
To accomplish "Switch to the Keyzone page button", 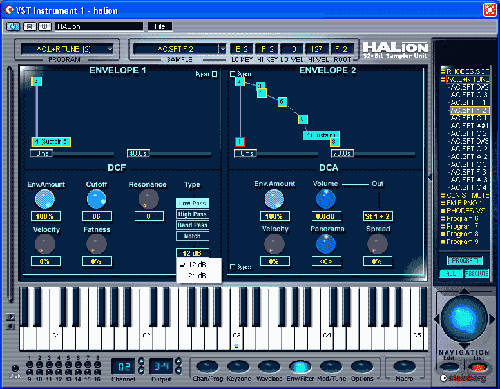I will (238, 367).
